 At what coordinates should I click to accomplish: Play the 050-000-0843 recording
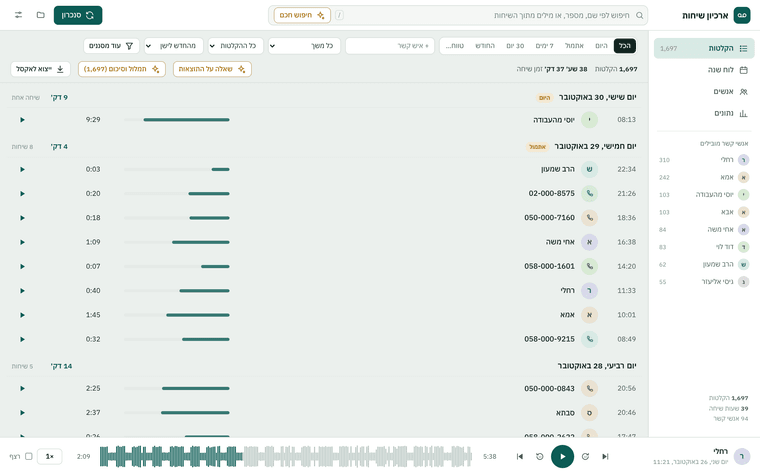pyautogui.click(x=22, y=388)
